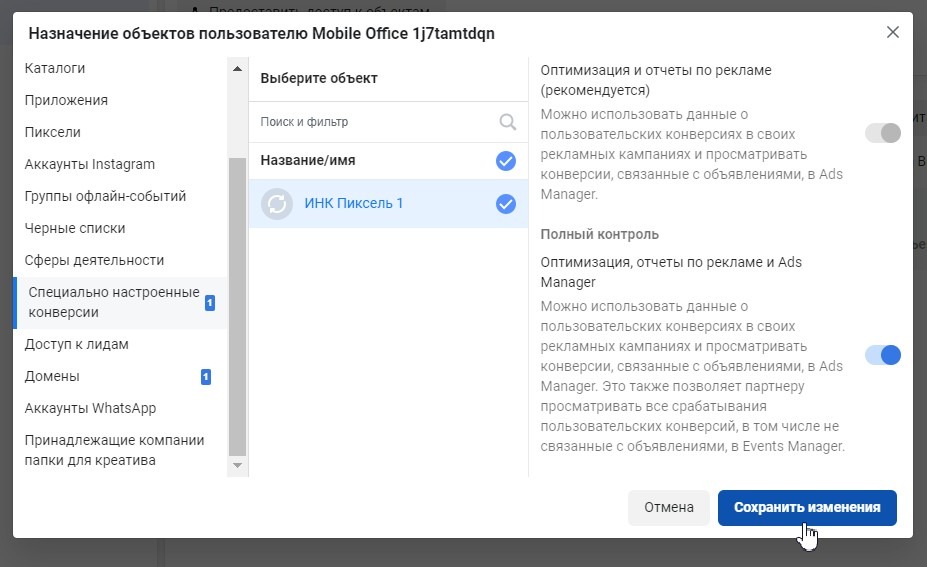Select Пиксели in the left list
Screen dimensions: 927x567
[53, 132]
